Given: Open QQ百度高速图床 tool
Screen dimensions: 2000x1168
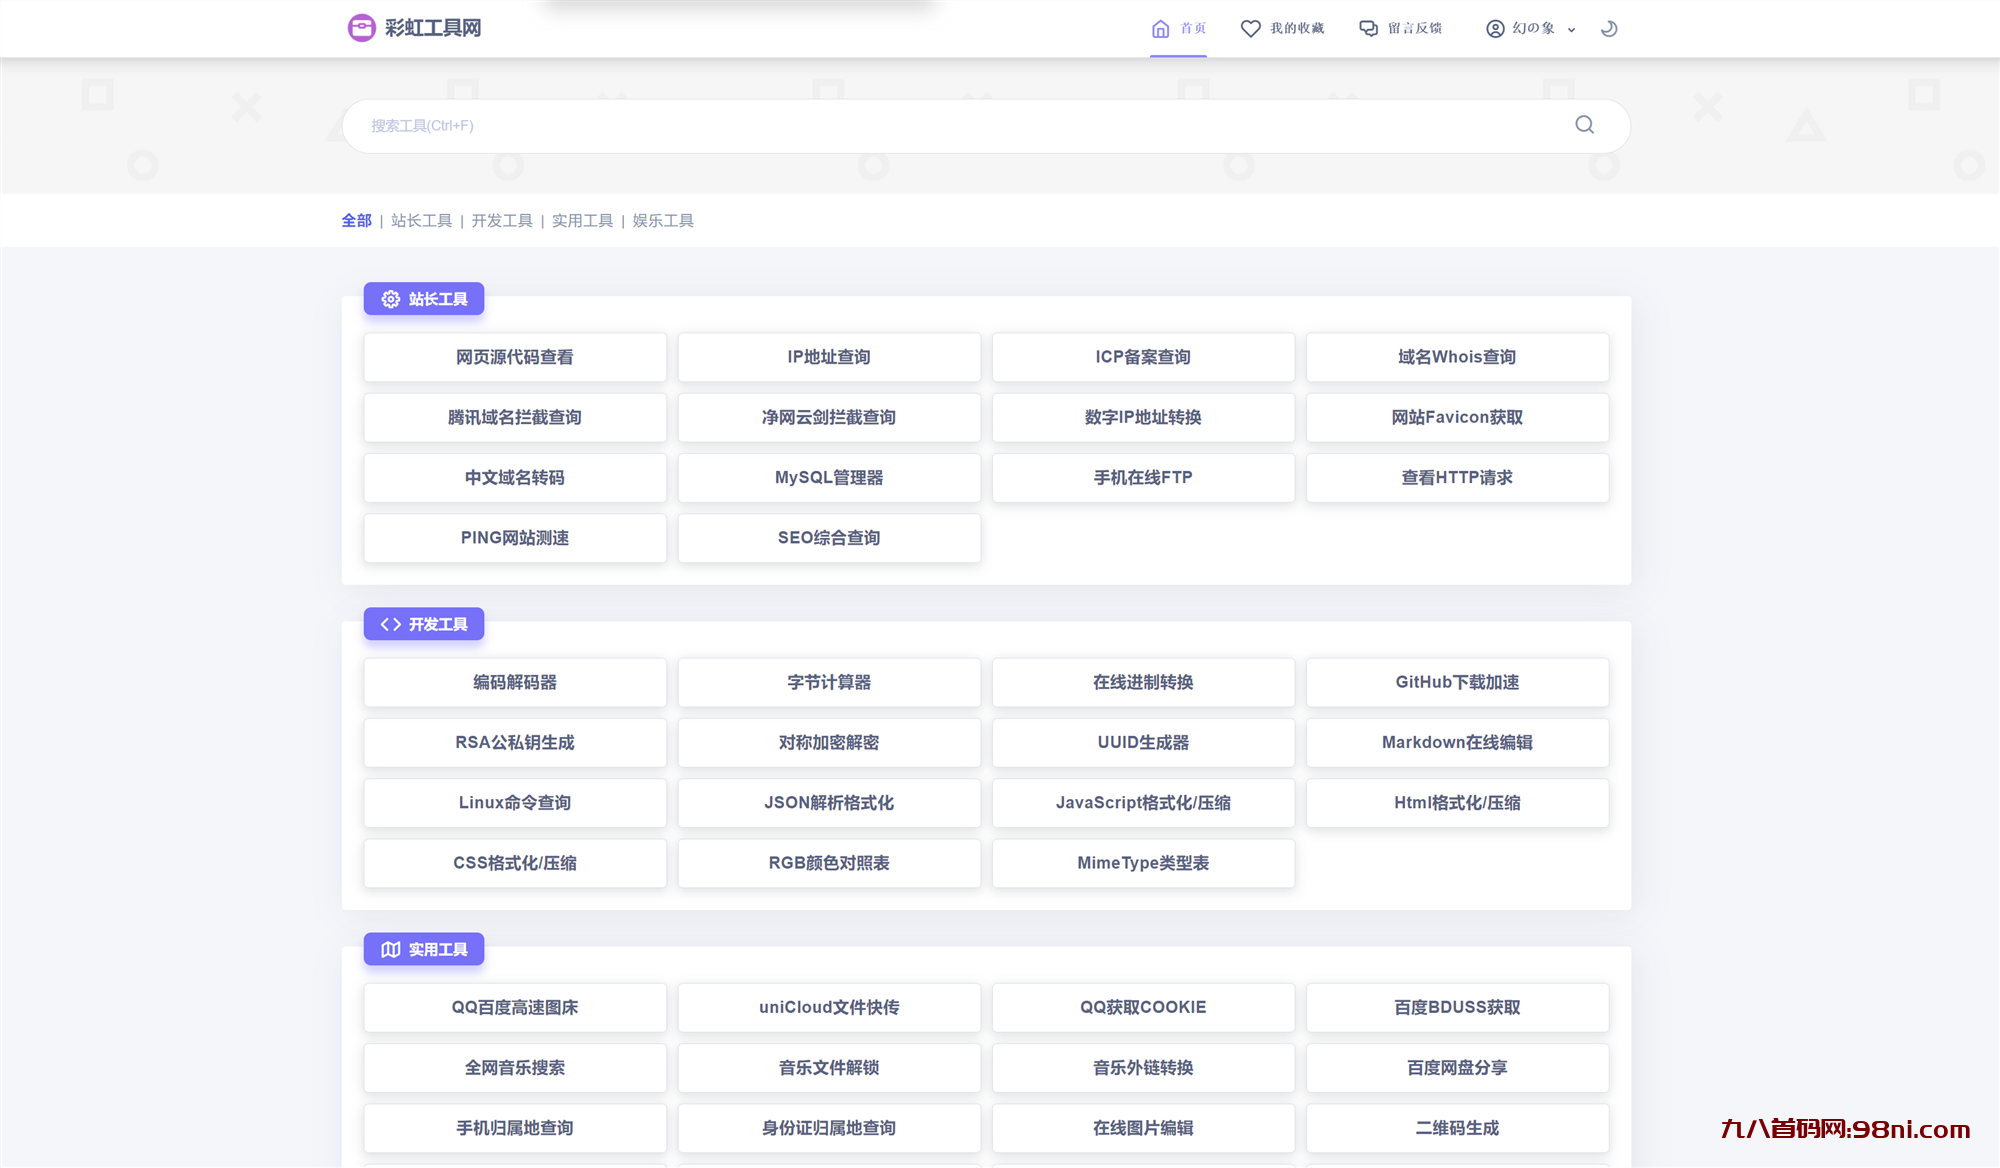Looking at the screenshot, I should pyautogui.click(x=515, y=1007).
